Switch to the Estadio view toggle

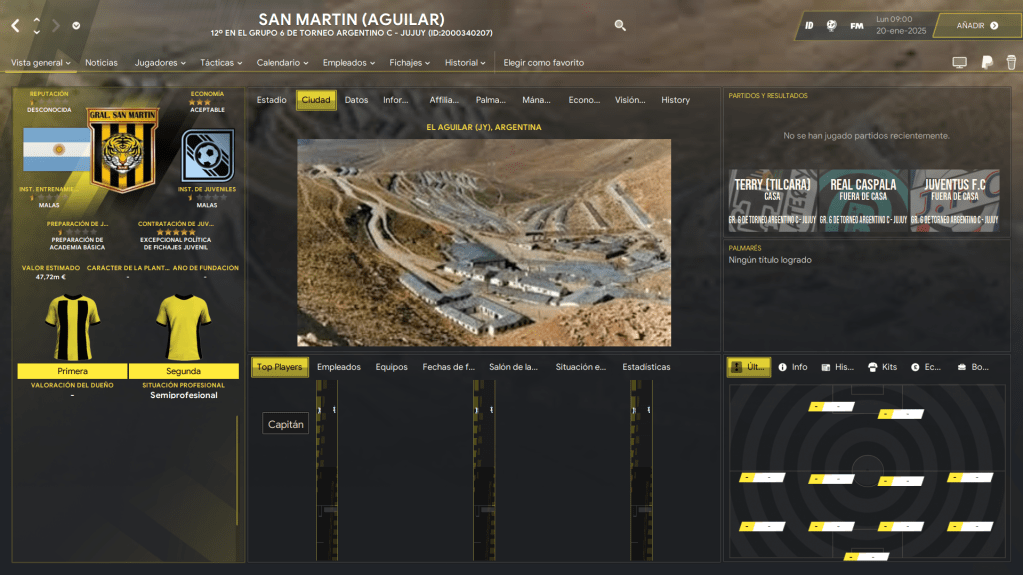point(271,100)
